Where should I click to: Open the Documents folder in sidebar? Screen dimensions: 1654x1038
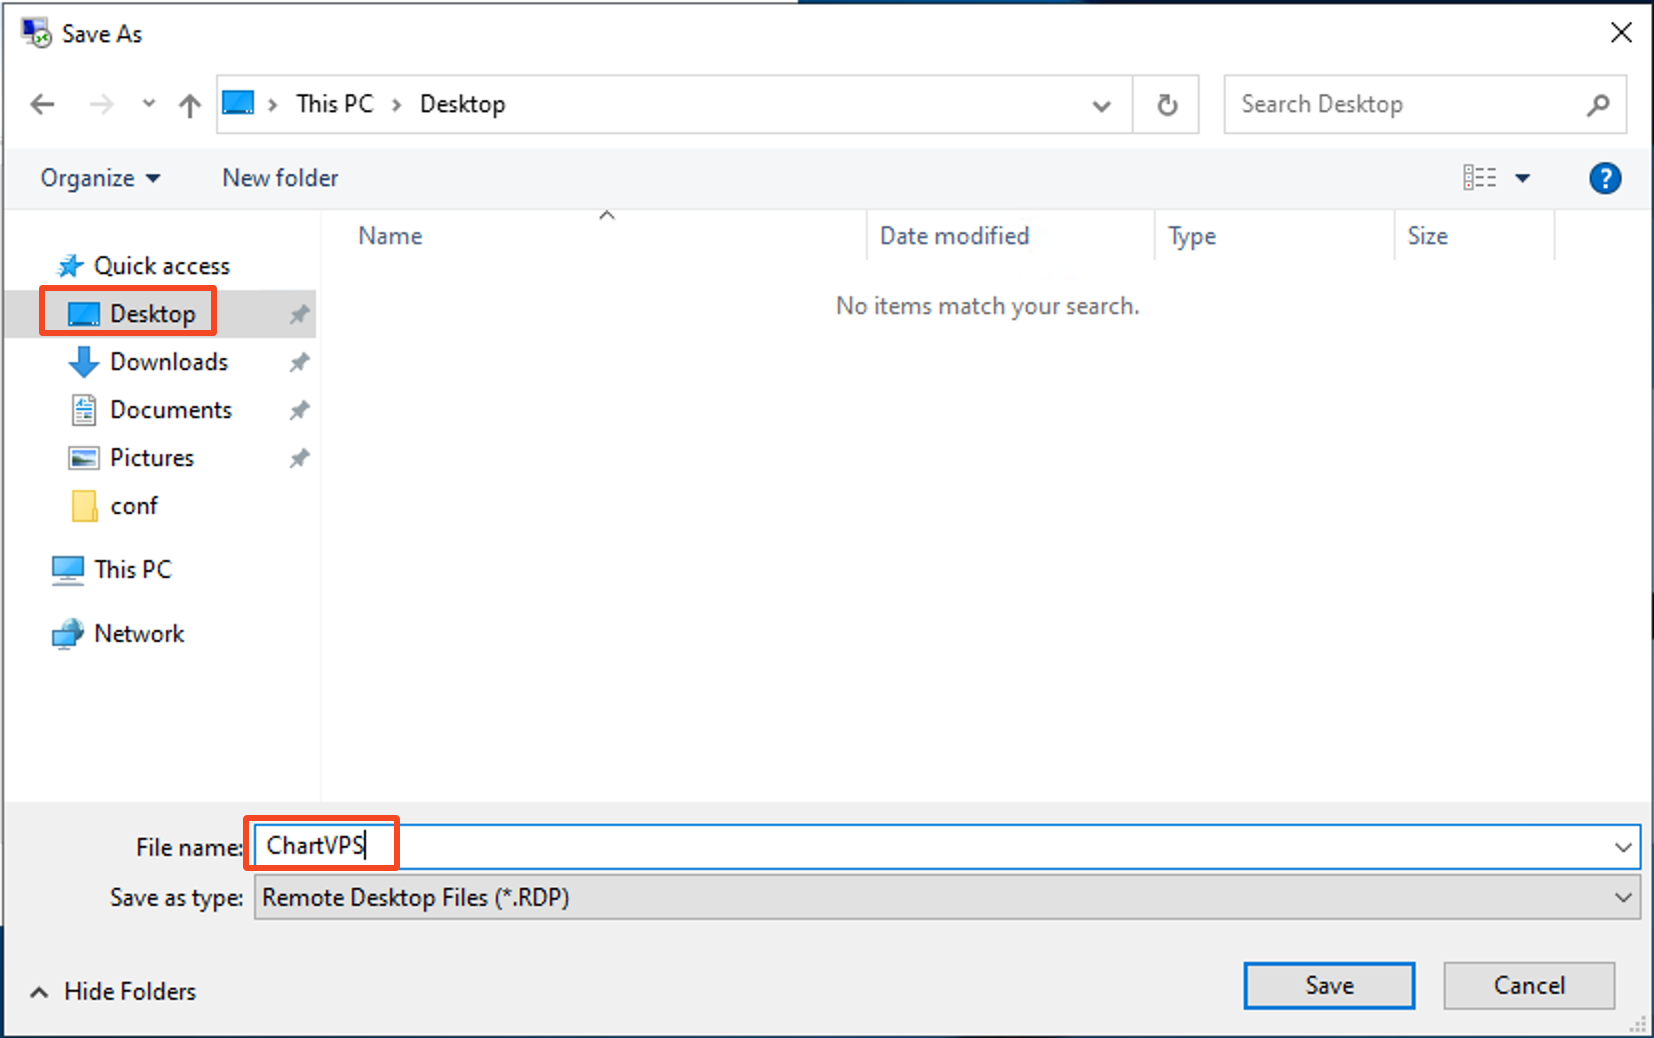point(170,410)
